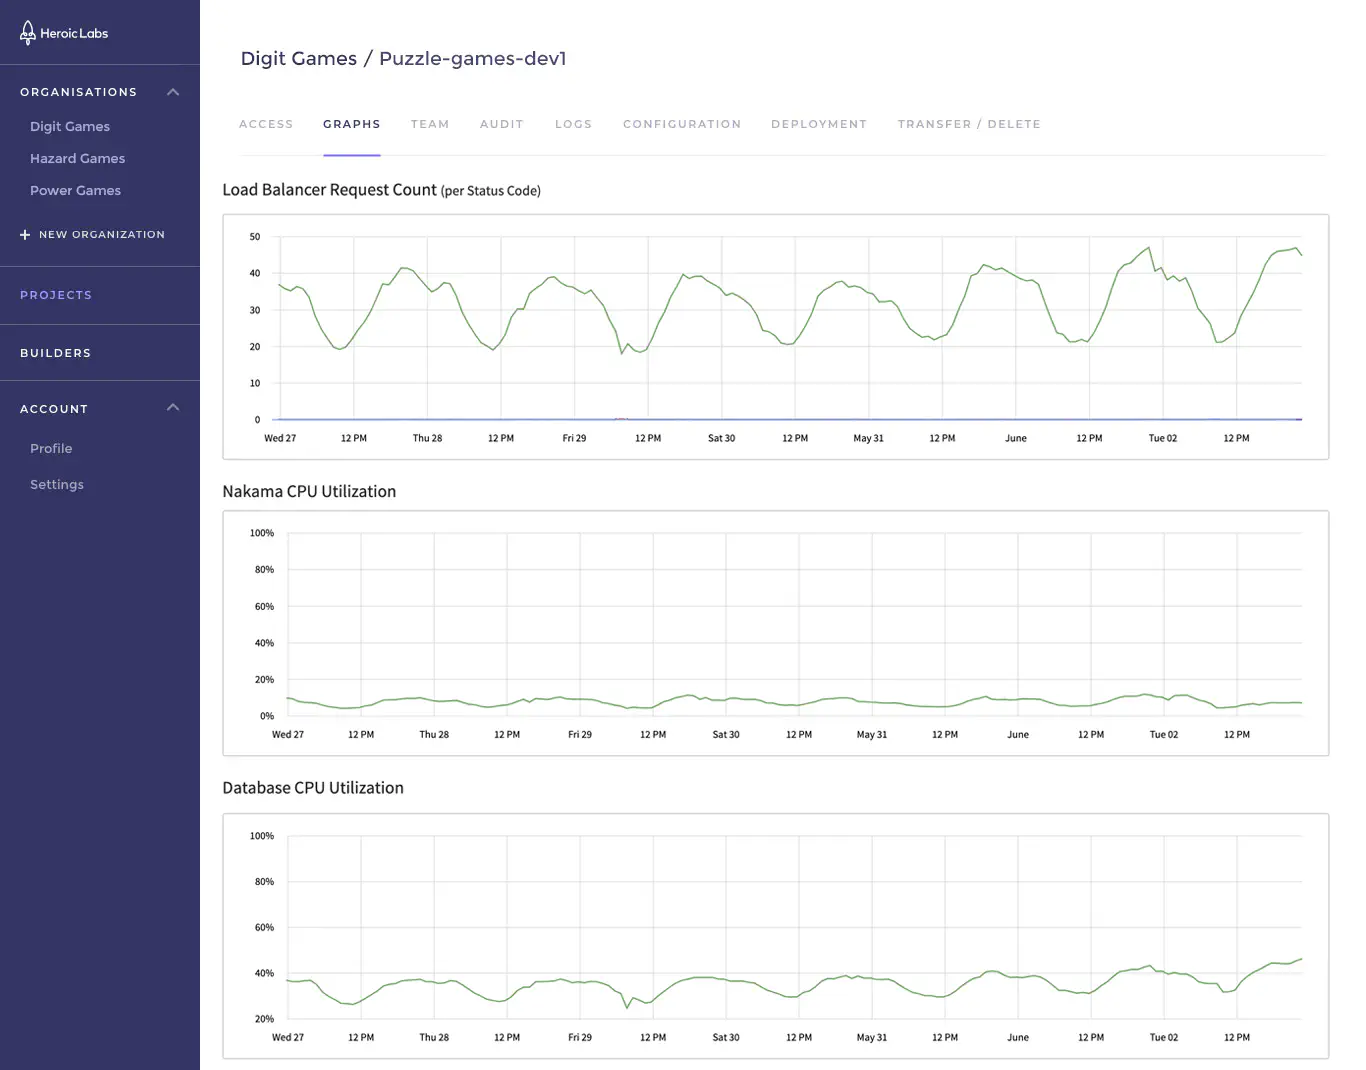The width and height of the screenshot is (1366, 1070).
Task: Open the Transfer / Delete tab
Action: coord(969,124)
